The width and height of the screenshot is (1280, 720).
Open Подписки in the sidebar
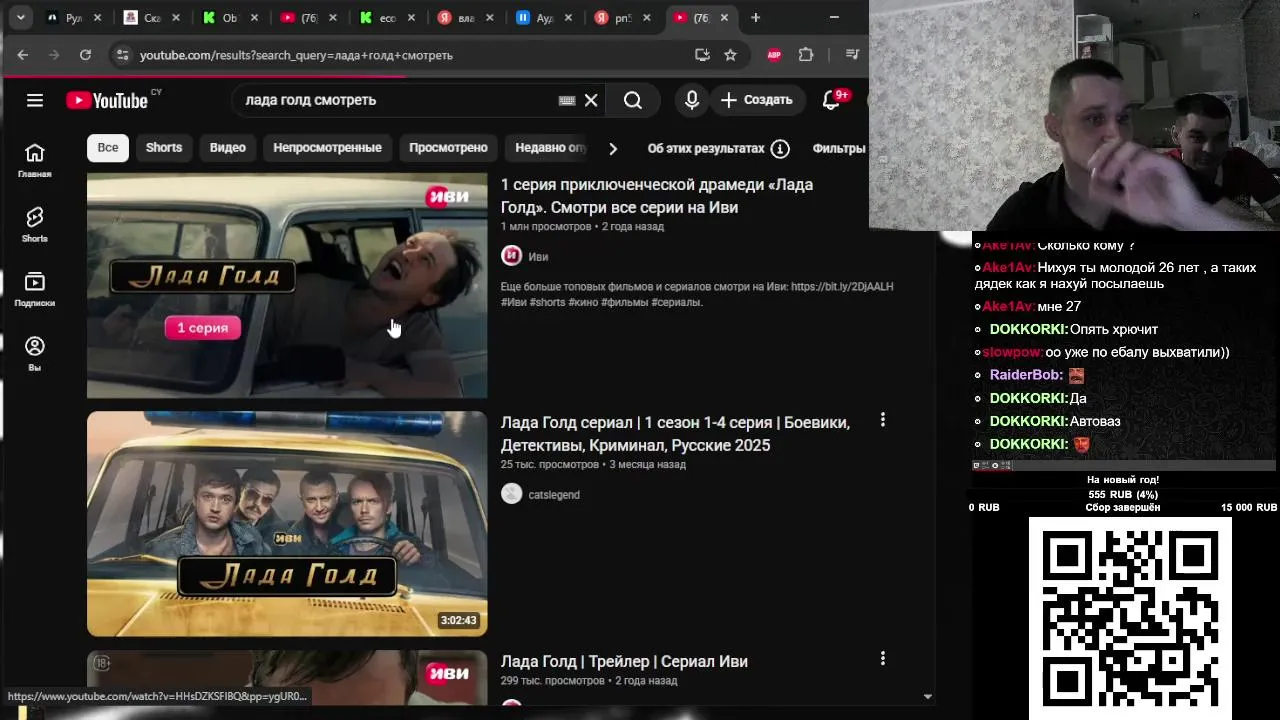35,289
